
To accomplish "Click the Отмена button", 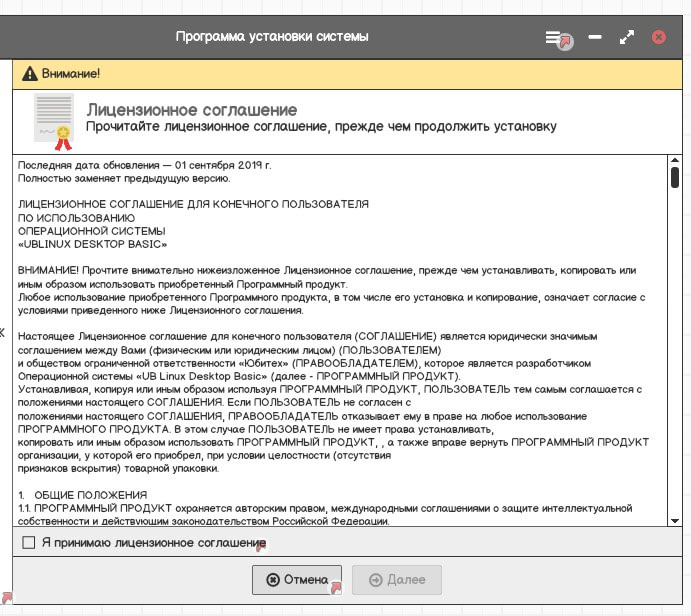I will [x=297, y=579].
